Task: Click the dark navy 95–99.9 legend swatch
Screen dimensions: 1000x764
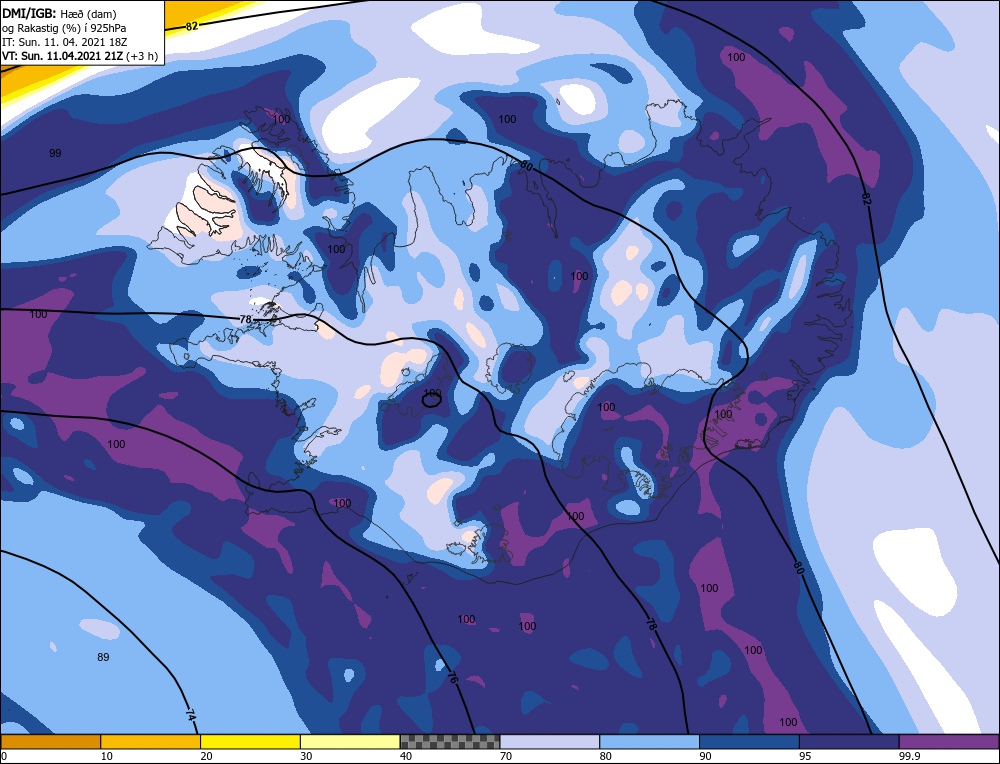Action: (x=849, y=741)
